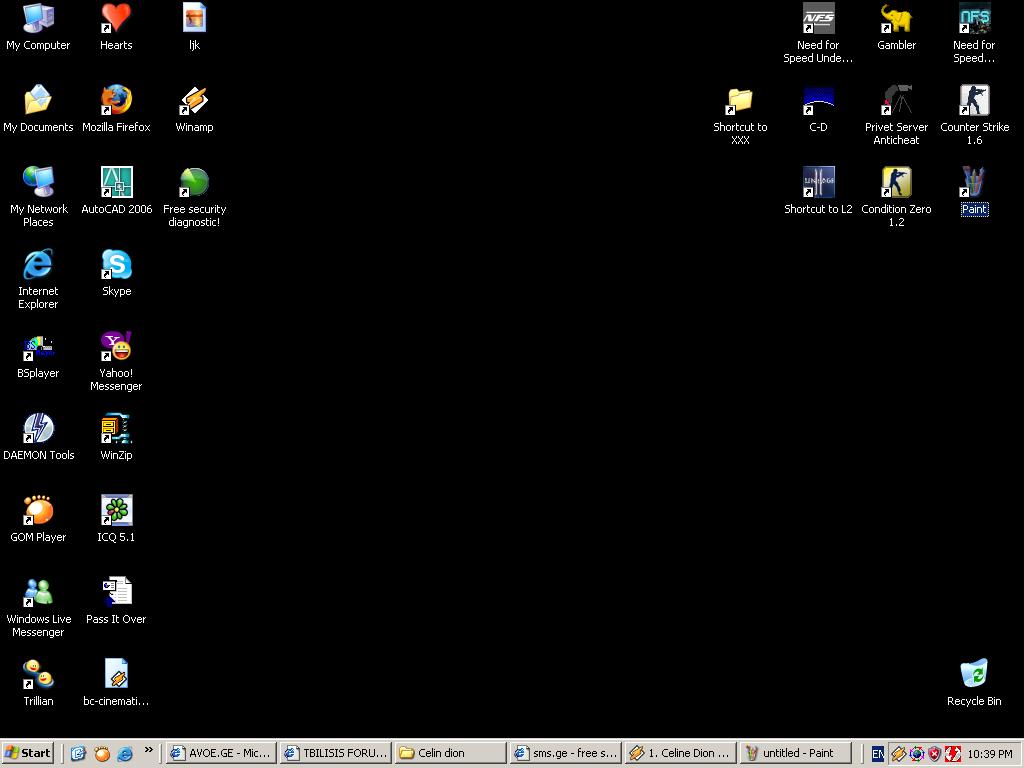Switch to the untitled - Paint taskbar window
Screen dimensions: 1024x768
click(x=795, y=753)
